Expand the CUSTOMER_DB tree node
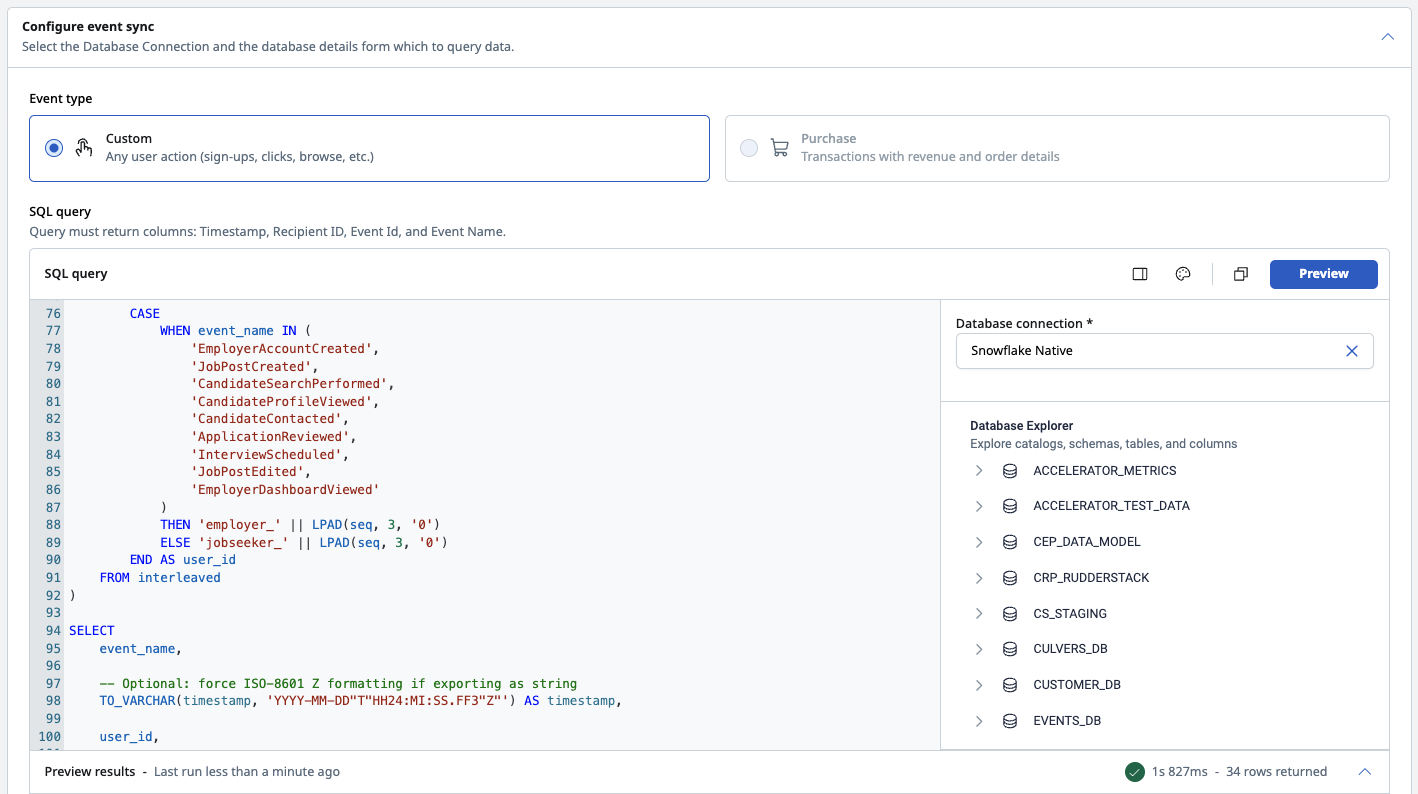The image size is (1418, 794). 979,685
